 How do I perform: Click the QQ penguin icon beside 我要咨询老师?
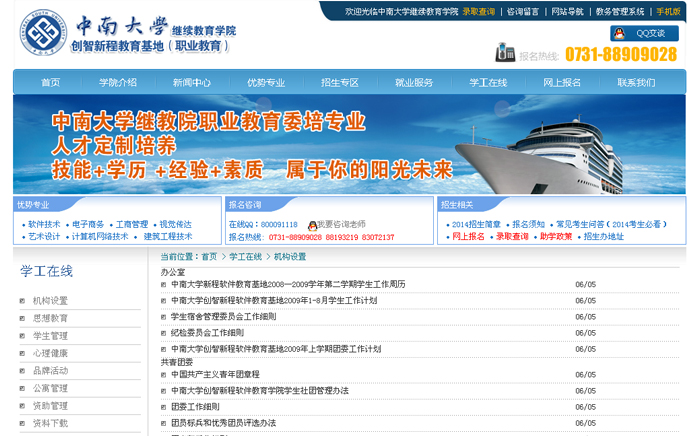(x=312, y=225)
